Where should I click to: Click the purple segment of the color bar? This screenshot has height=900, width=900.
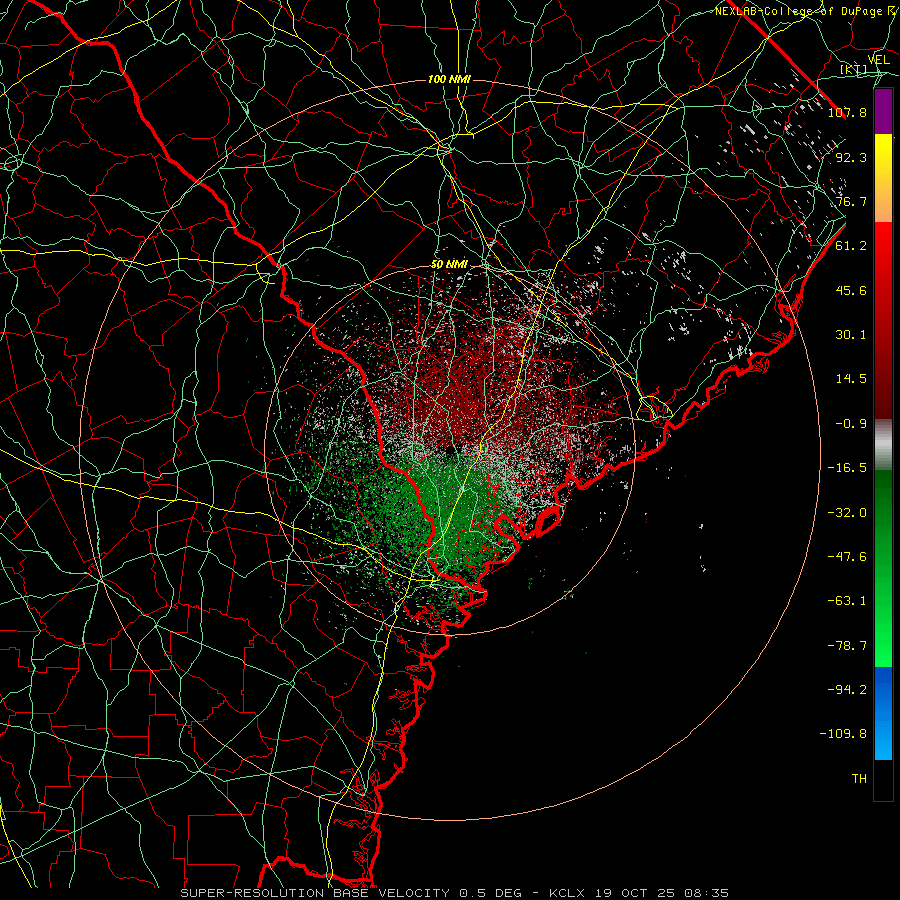click(883, 111)
